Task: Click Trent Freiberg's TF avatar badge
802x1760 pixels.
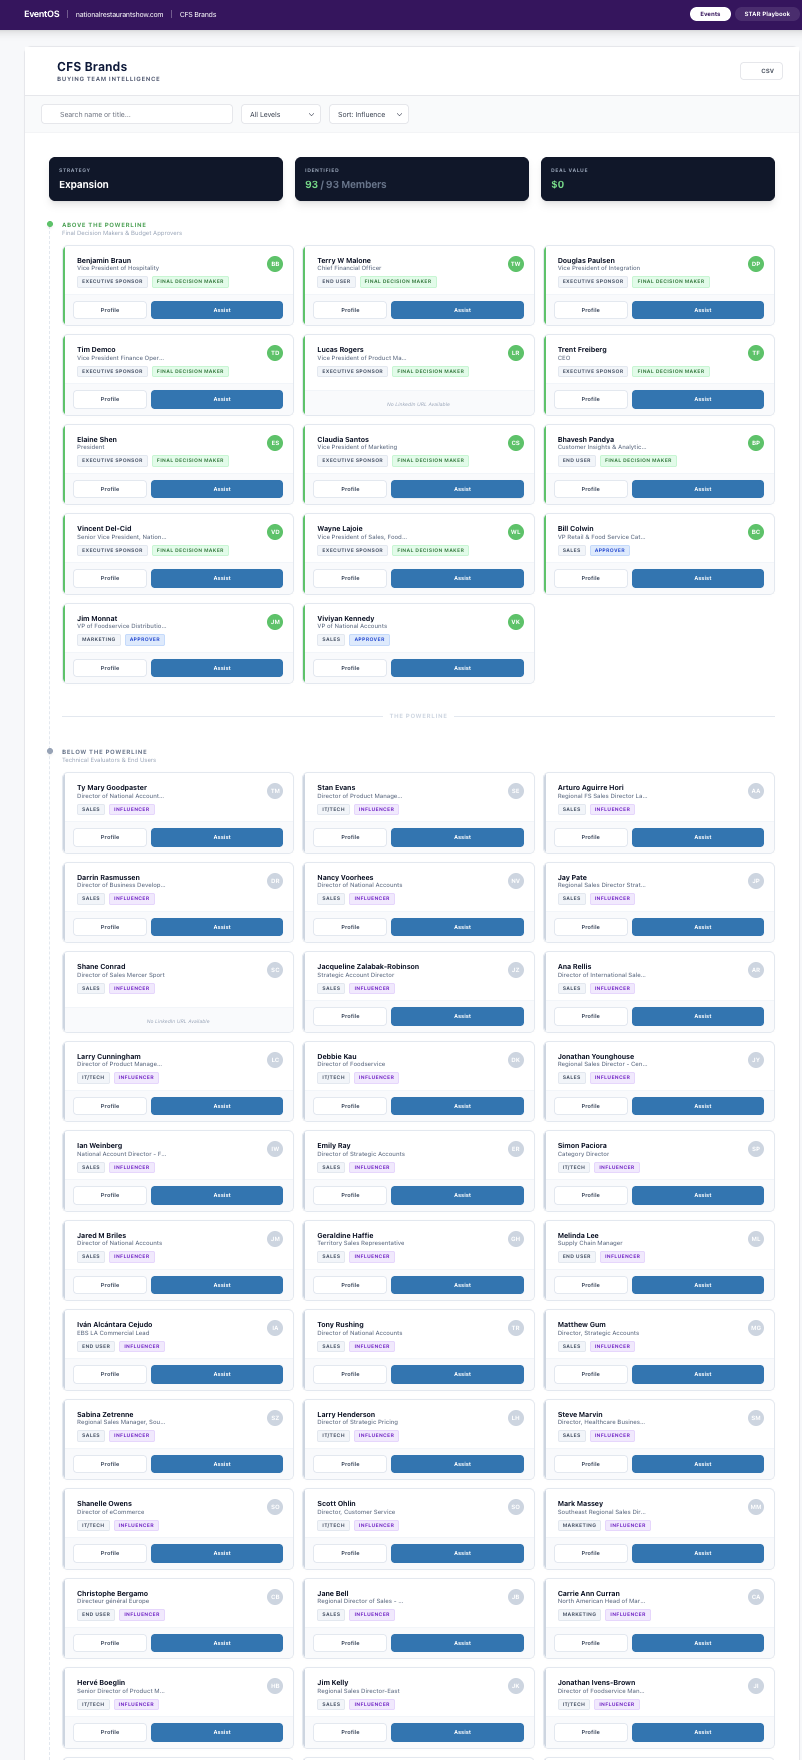Action: pyautogui.click(x=756, y=352)
